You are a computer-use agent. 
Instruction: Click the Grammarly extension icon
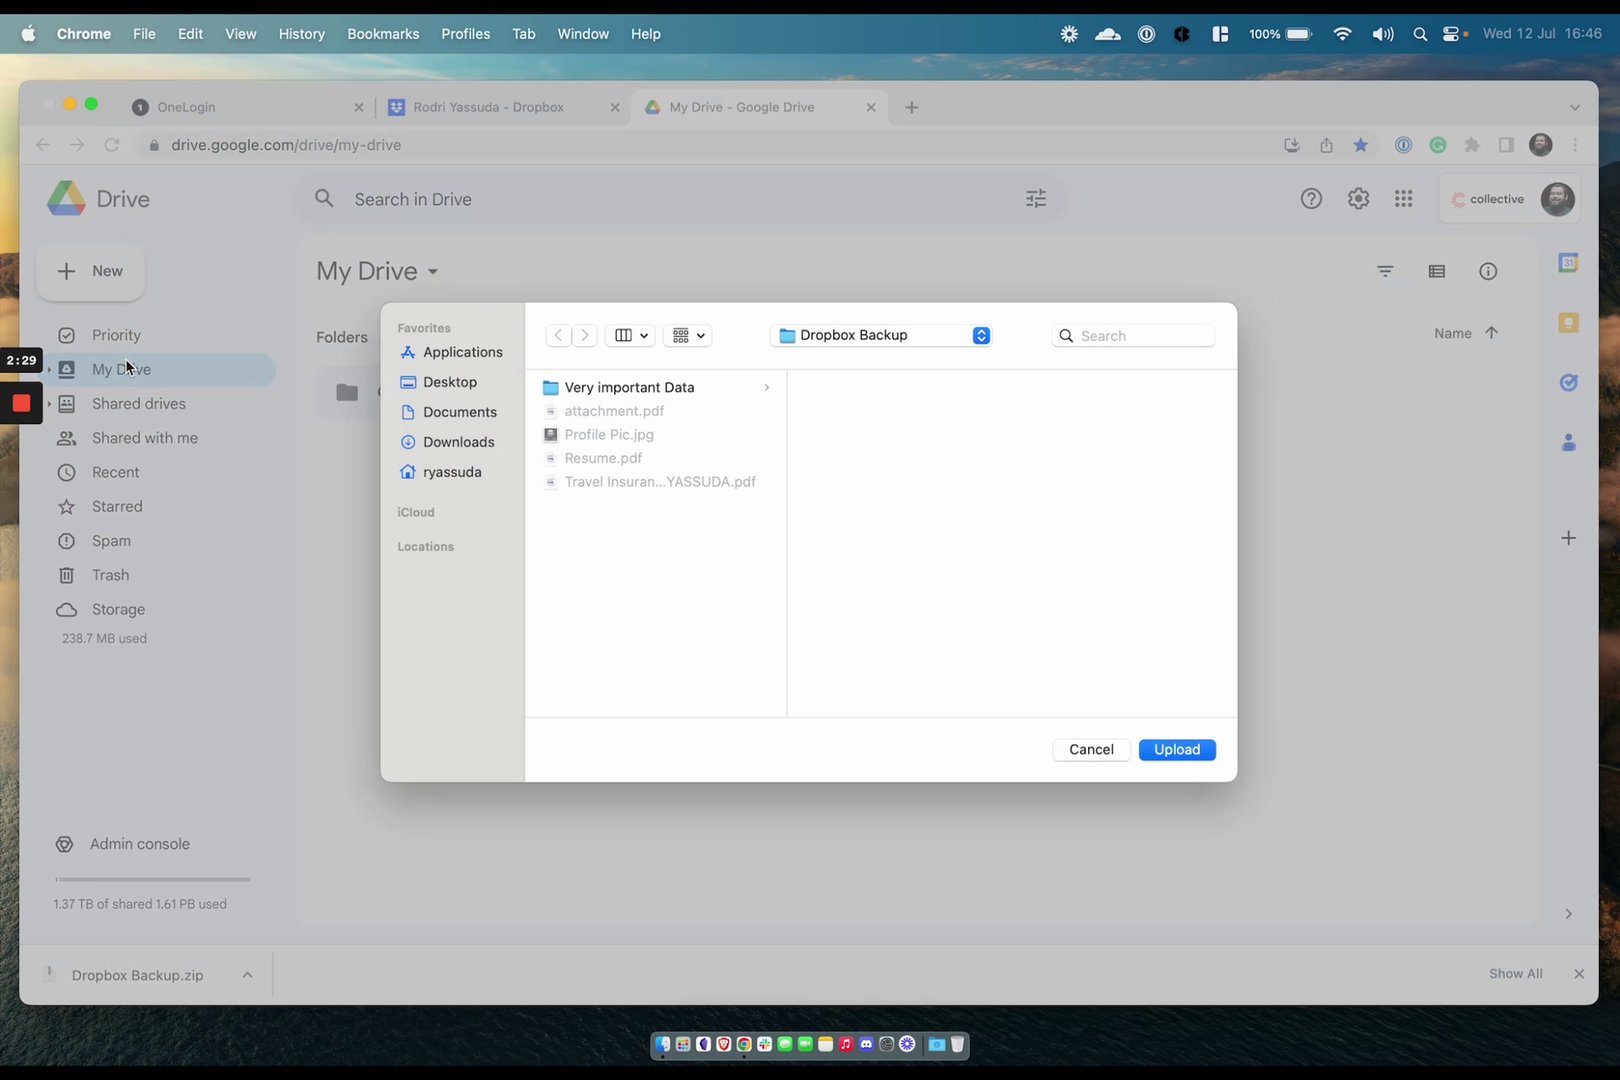pyautogui.click(x=1438, y=145)
